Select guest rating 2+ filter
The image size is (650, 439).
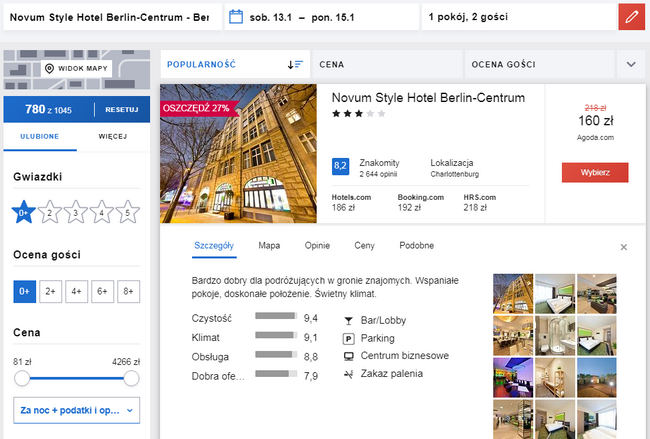click(51, 291)
